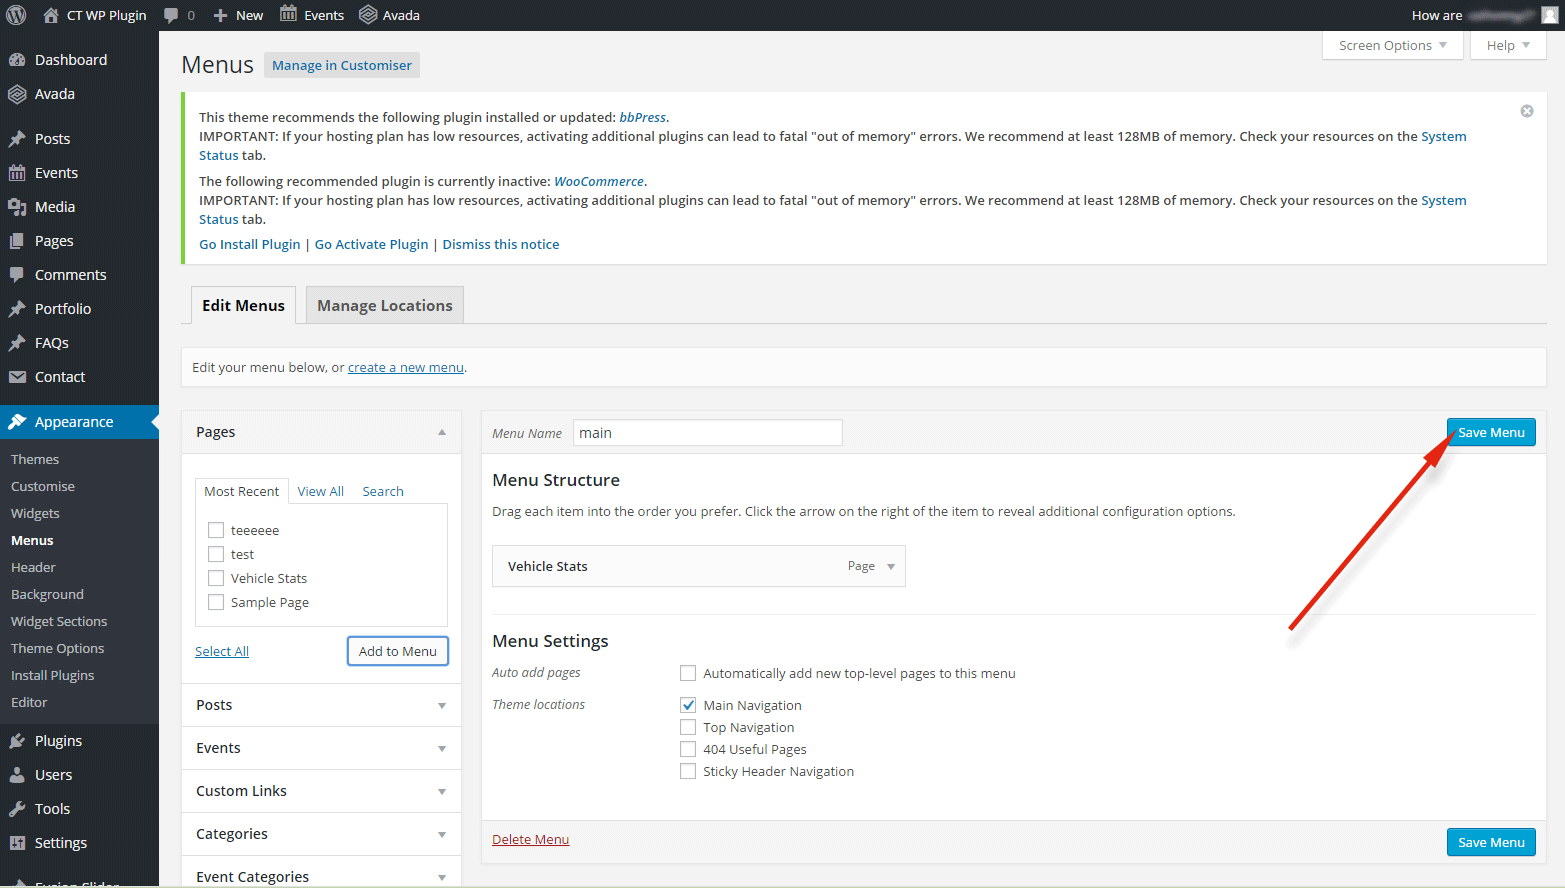Open Media via its sidebar icon
Screen dimensions: 1565x888
[x=17, y=207]
